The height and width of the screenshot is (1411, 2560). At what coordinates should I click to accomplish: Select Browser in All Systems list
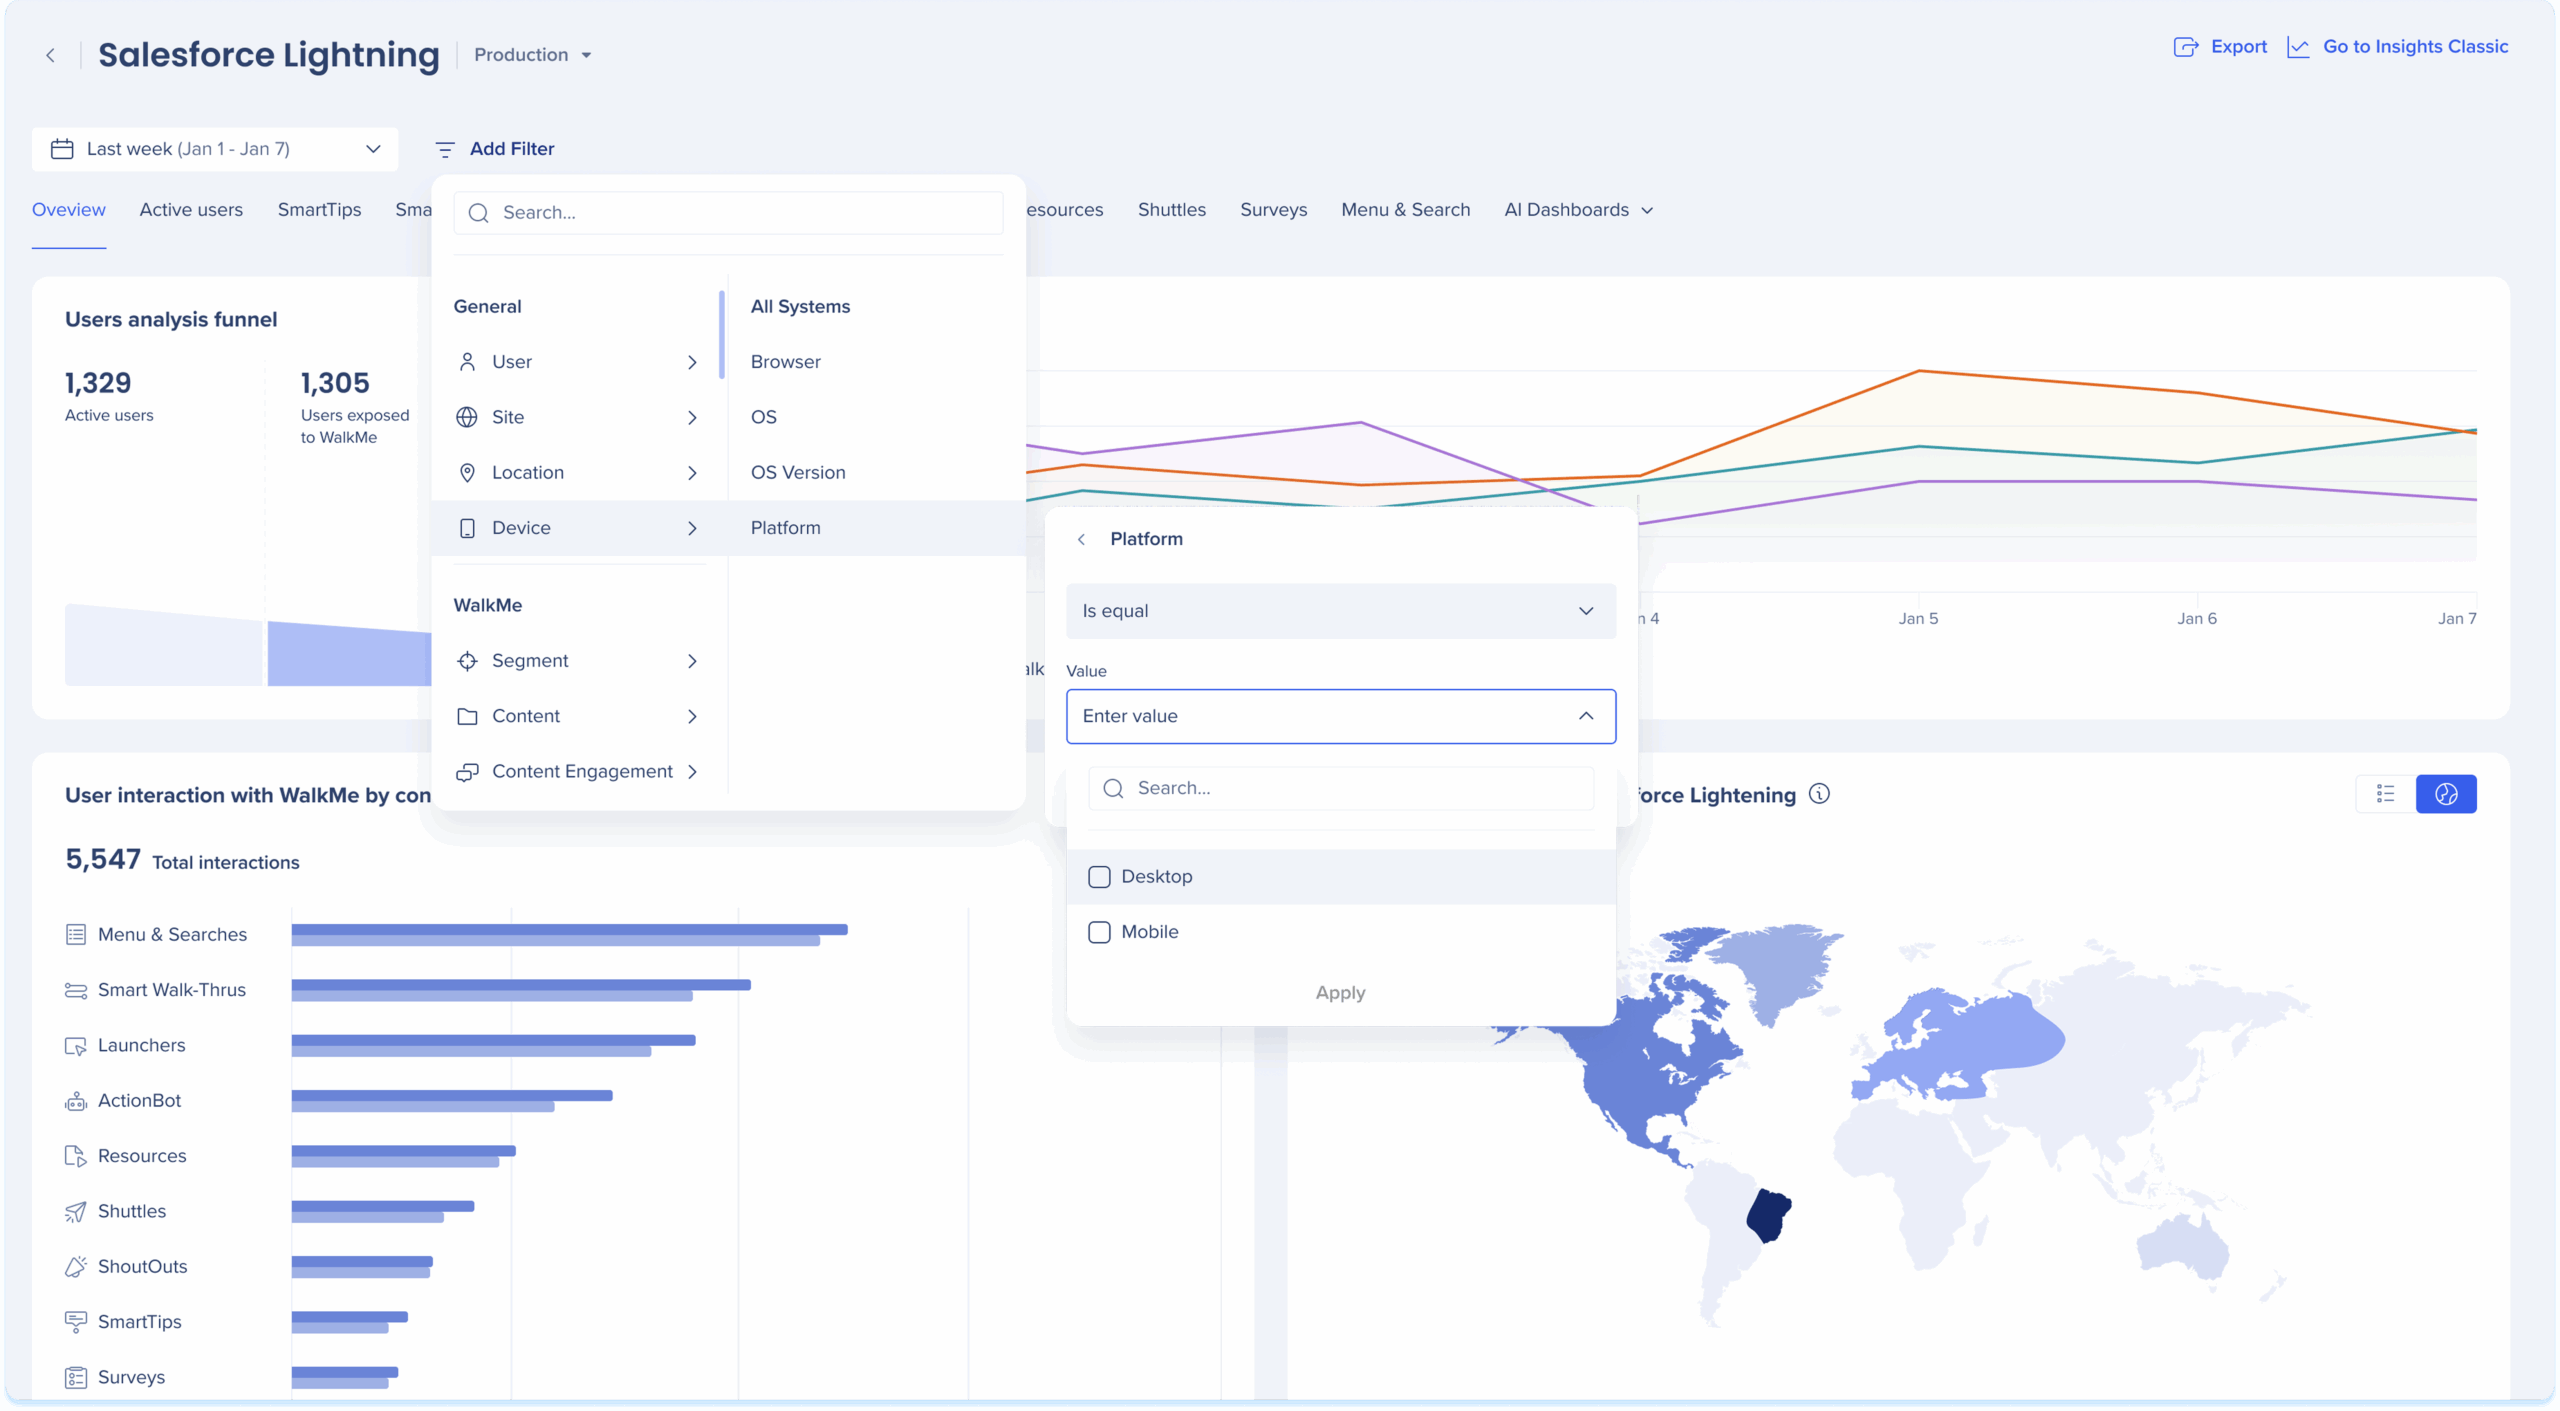coord(786,362)
